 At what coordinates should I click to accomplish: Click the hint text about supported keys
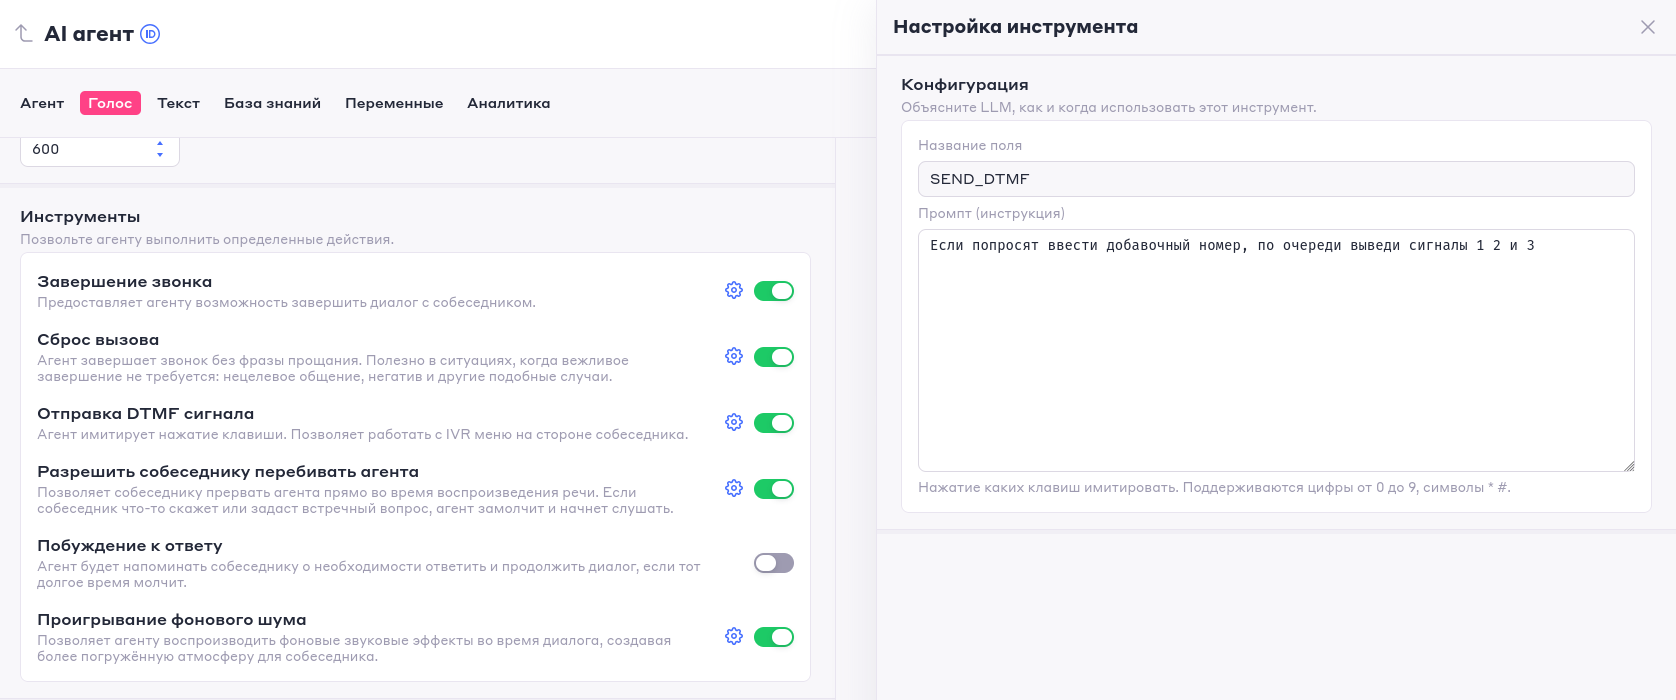click(x=1214, y=487)
